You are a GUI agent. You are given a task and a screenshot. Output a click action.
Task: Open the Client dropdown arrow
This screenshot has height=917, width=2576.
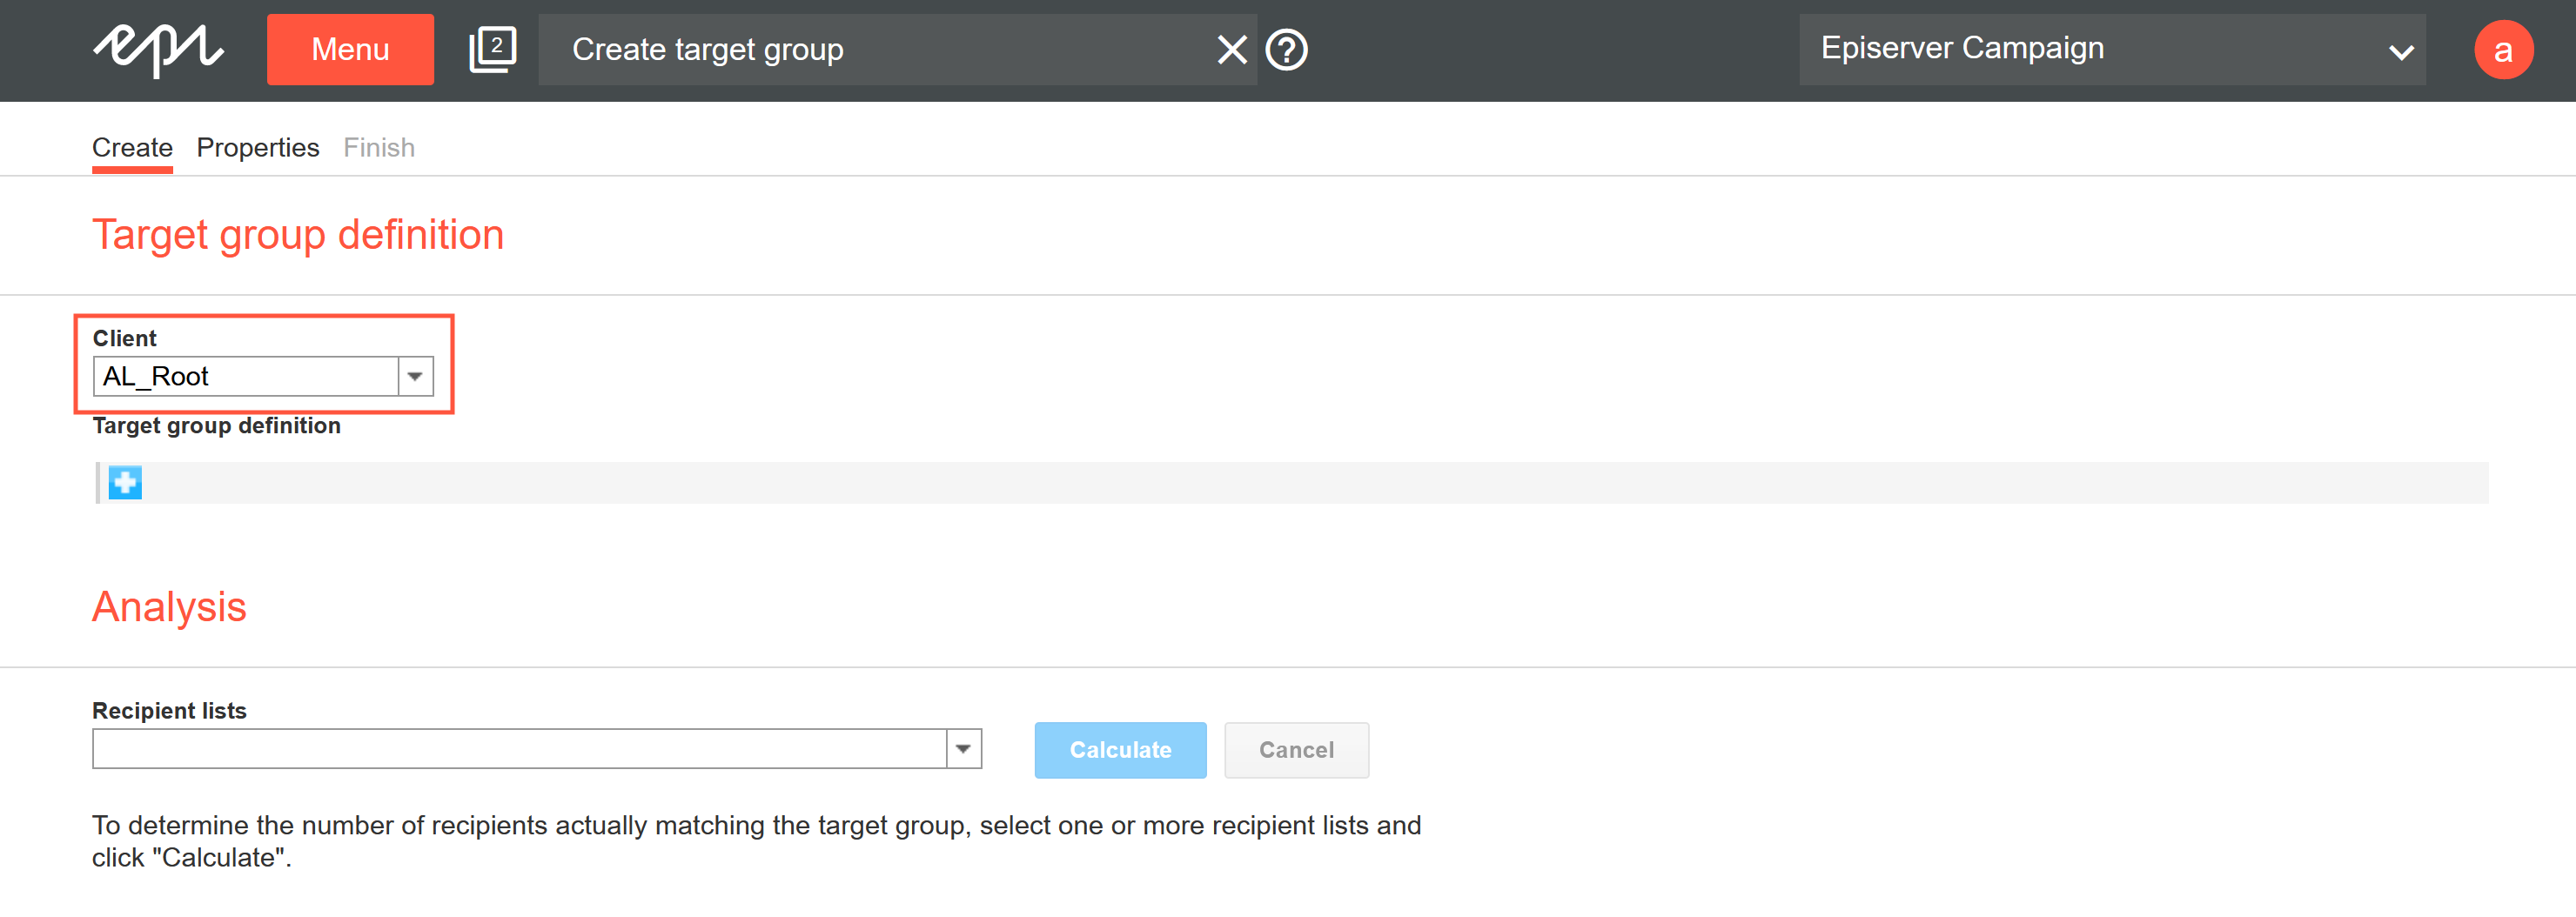[415, 377]
